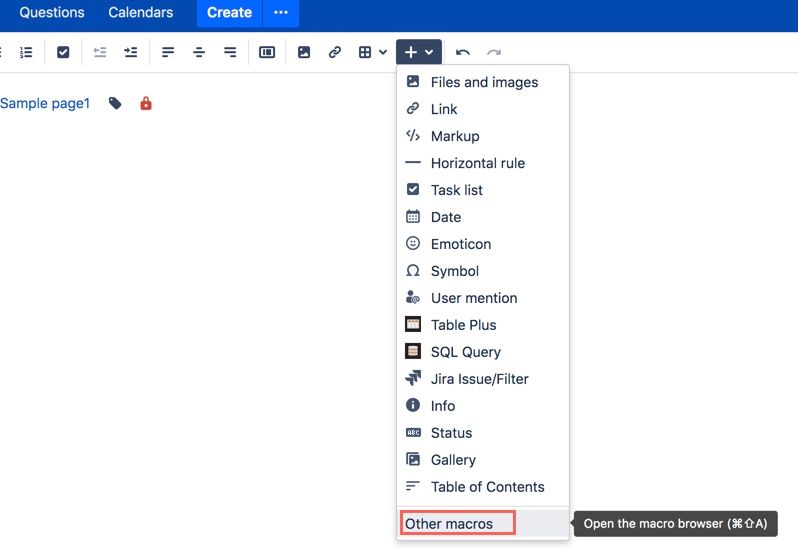Choose Jira Issue/Filter from the menu
This screenshot has height=553, width=798.
482,379
